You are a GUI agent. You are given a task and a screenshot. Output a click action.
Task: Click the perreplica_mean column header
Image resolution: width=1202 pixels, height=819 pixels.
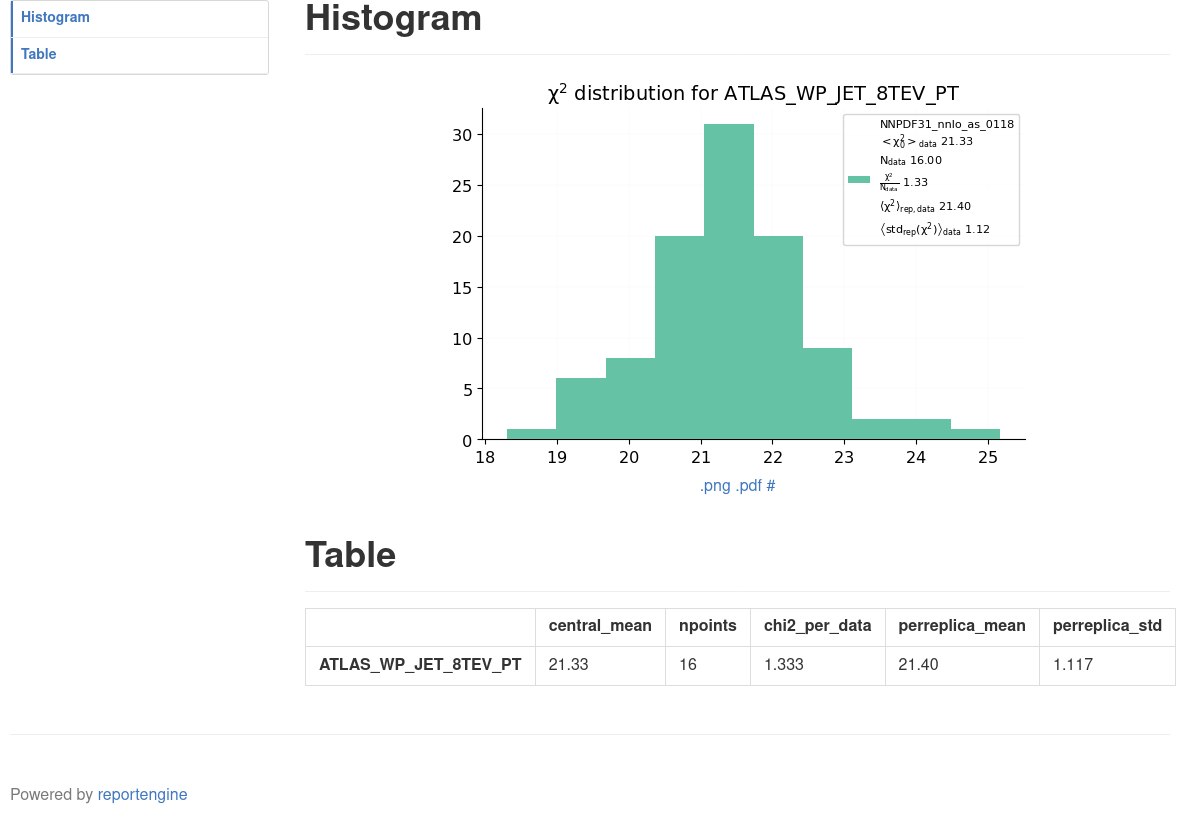coord(962,626)
